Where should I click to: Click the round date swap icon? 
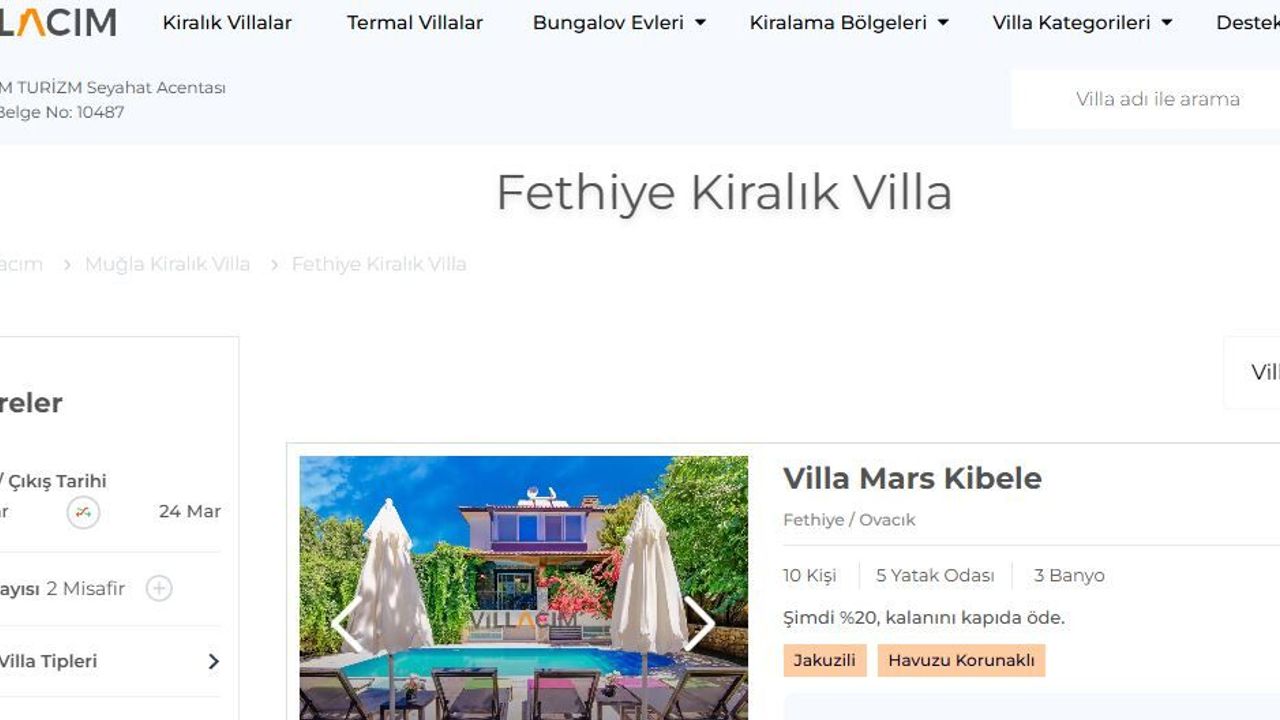click(x=84, y=512)
